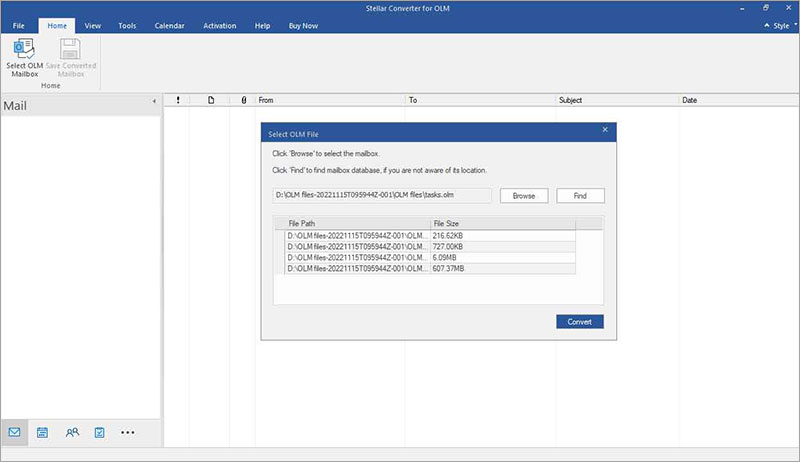
Task: Open the Mail view icon in bottom bar
Action: coord(14,432)
